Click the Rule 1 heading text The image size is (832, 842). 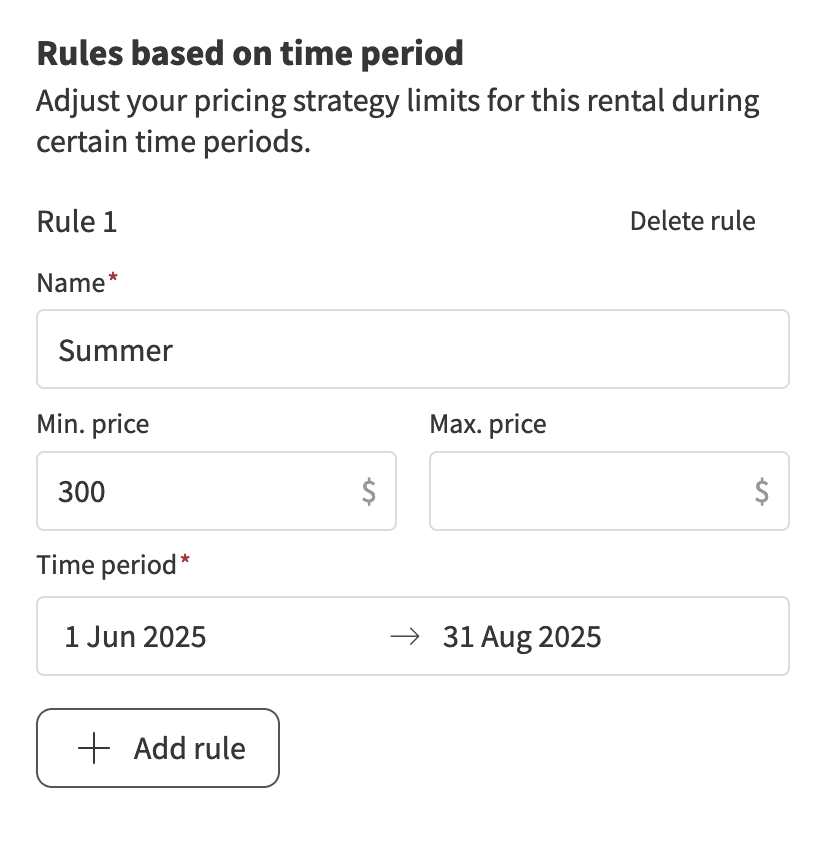[x=77, y=221]
